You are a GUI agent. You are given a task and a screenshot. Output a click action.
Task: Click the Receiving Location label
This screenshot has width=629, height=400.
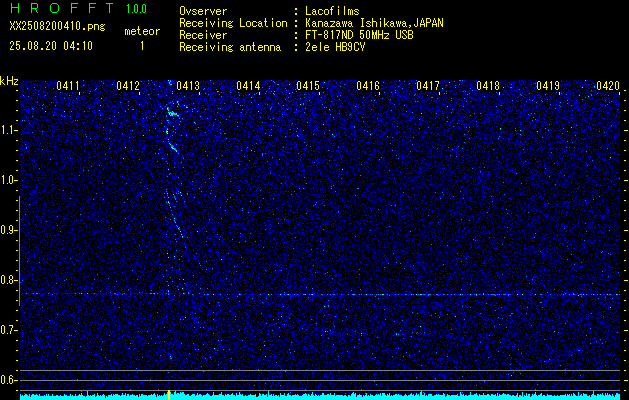233,23
